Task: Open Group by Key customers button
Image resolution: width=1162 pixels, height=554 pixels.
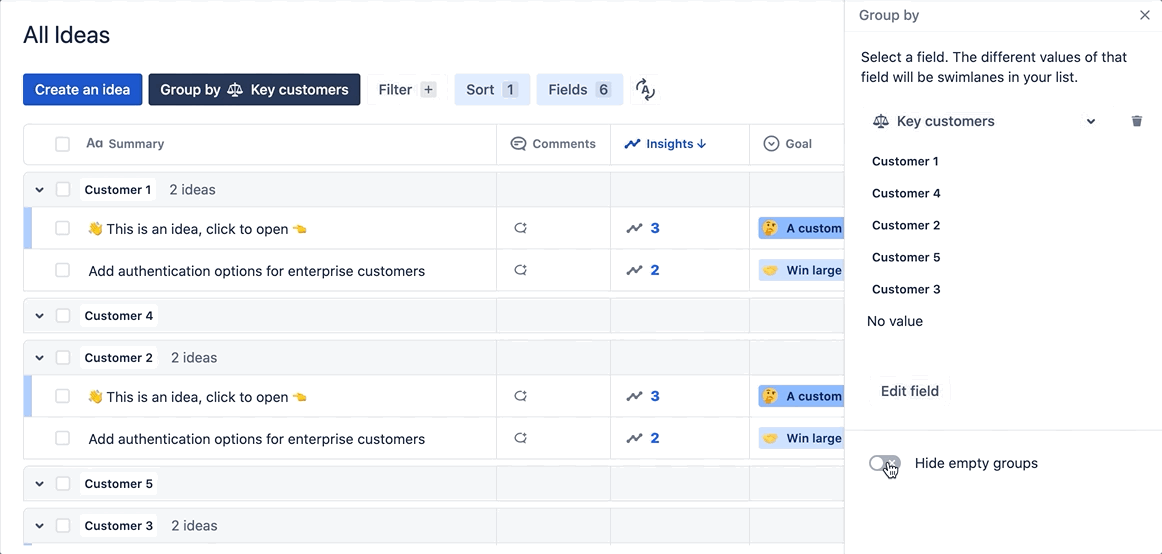Action: (x=254, y=90)
